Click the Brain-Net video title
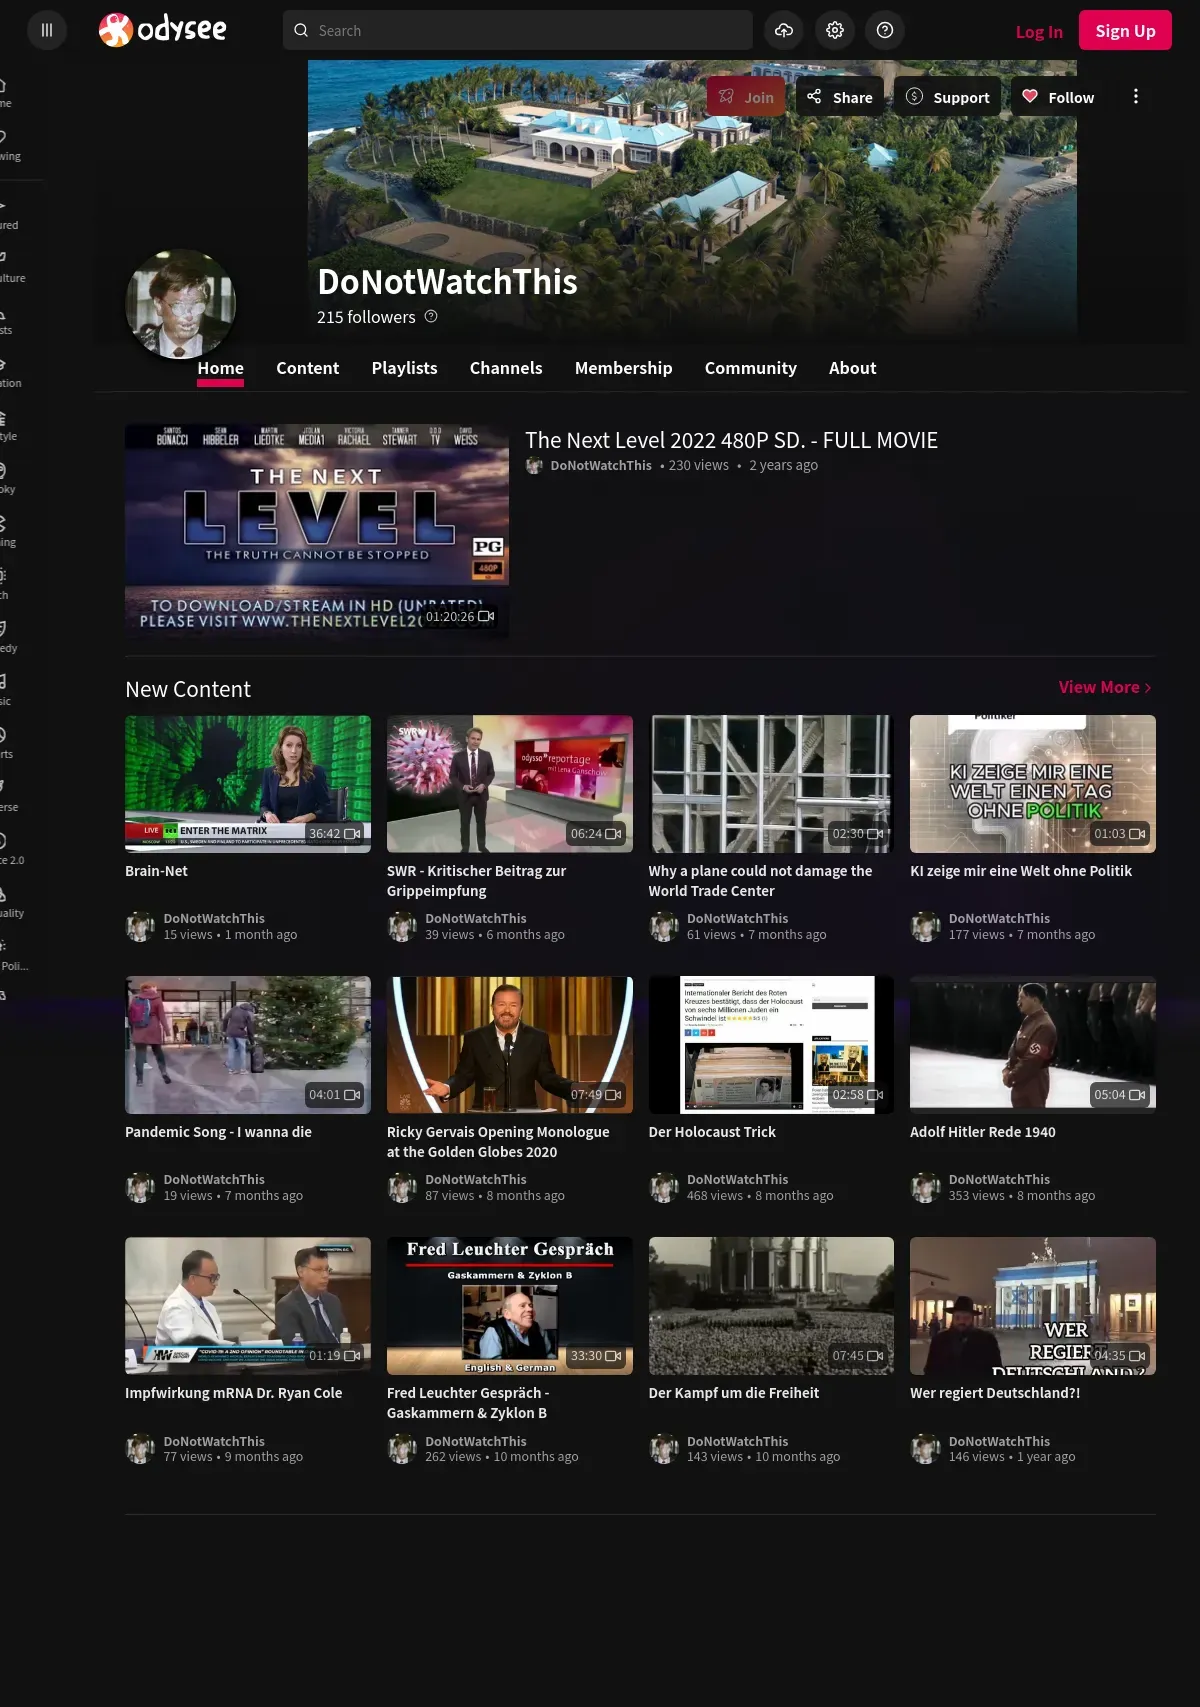This screenshot has height=1707, width=1200. 156,871
